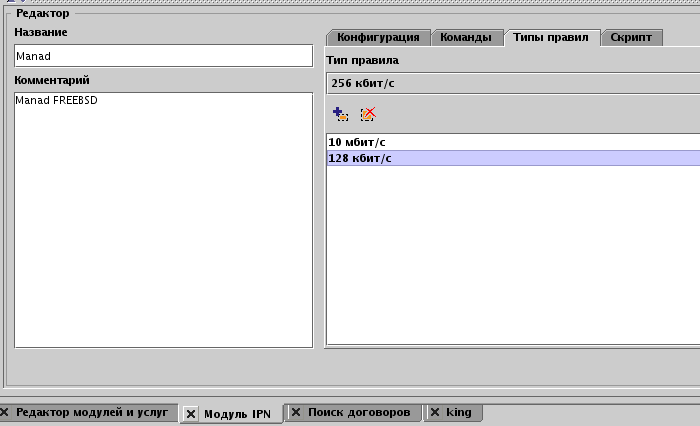The image size is (700, 426).
Task: Switch to the Команды tab
Action: click(x=467, y=38)
